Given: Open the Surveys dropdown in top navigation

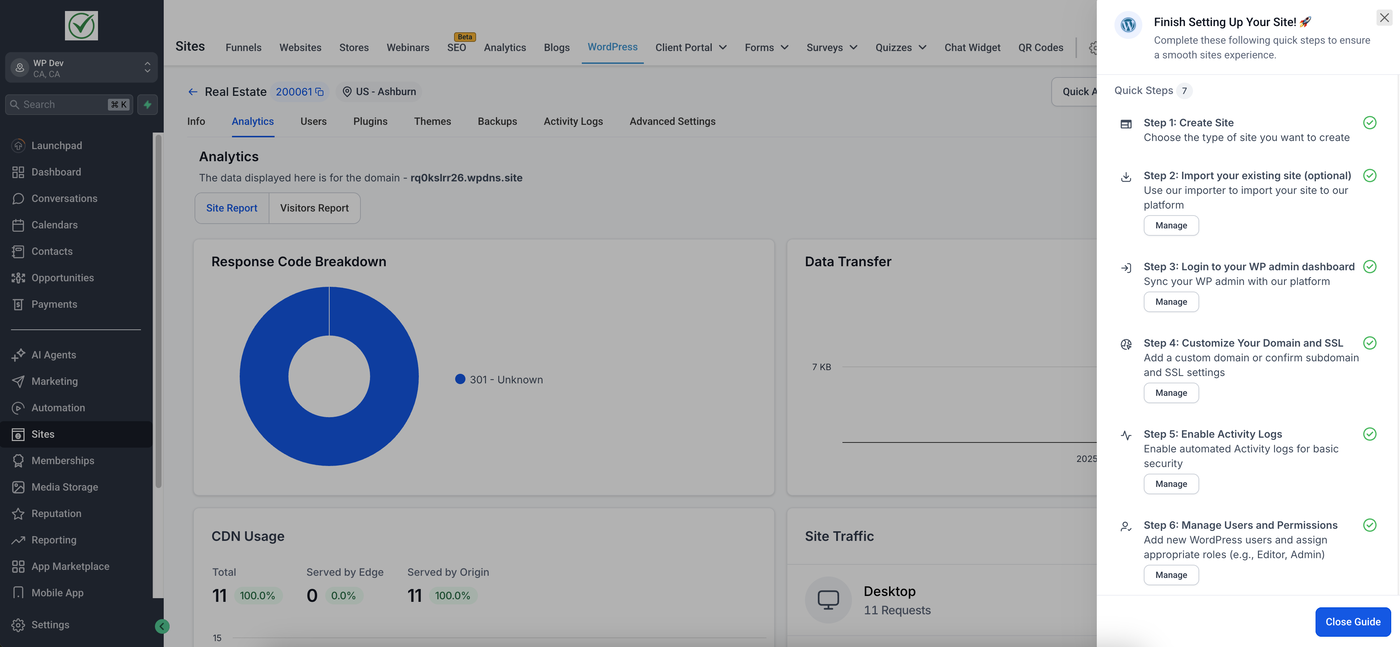Looking at the screenshot, I should [831, 47].
